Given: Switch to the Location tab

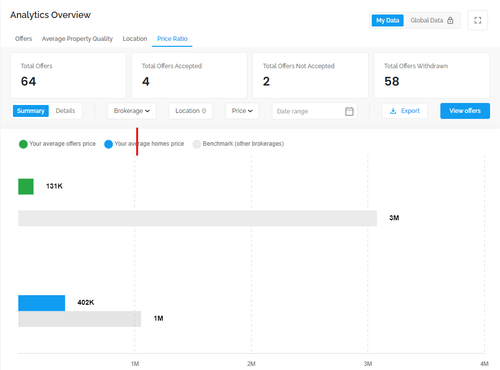Looking at the screenshot, I should (x=135, y=39).
